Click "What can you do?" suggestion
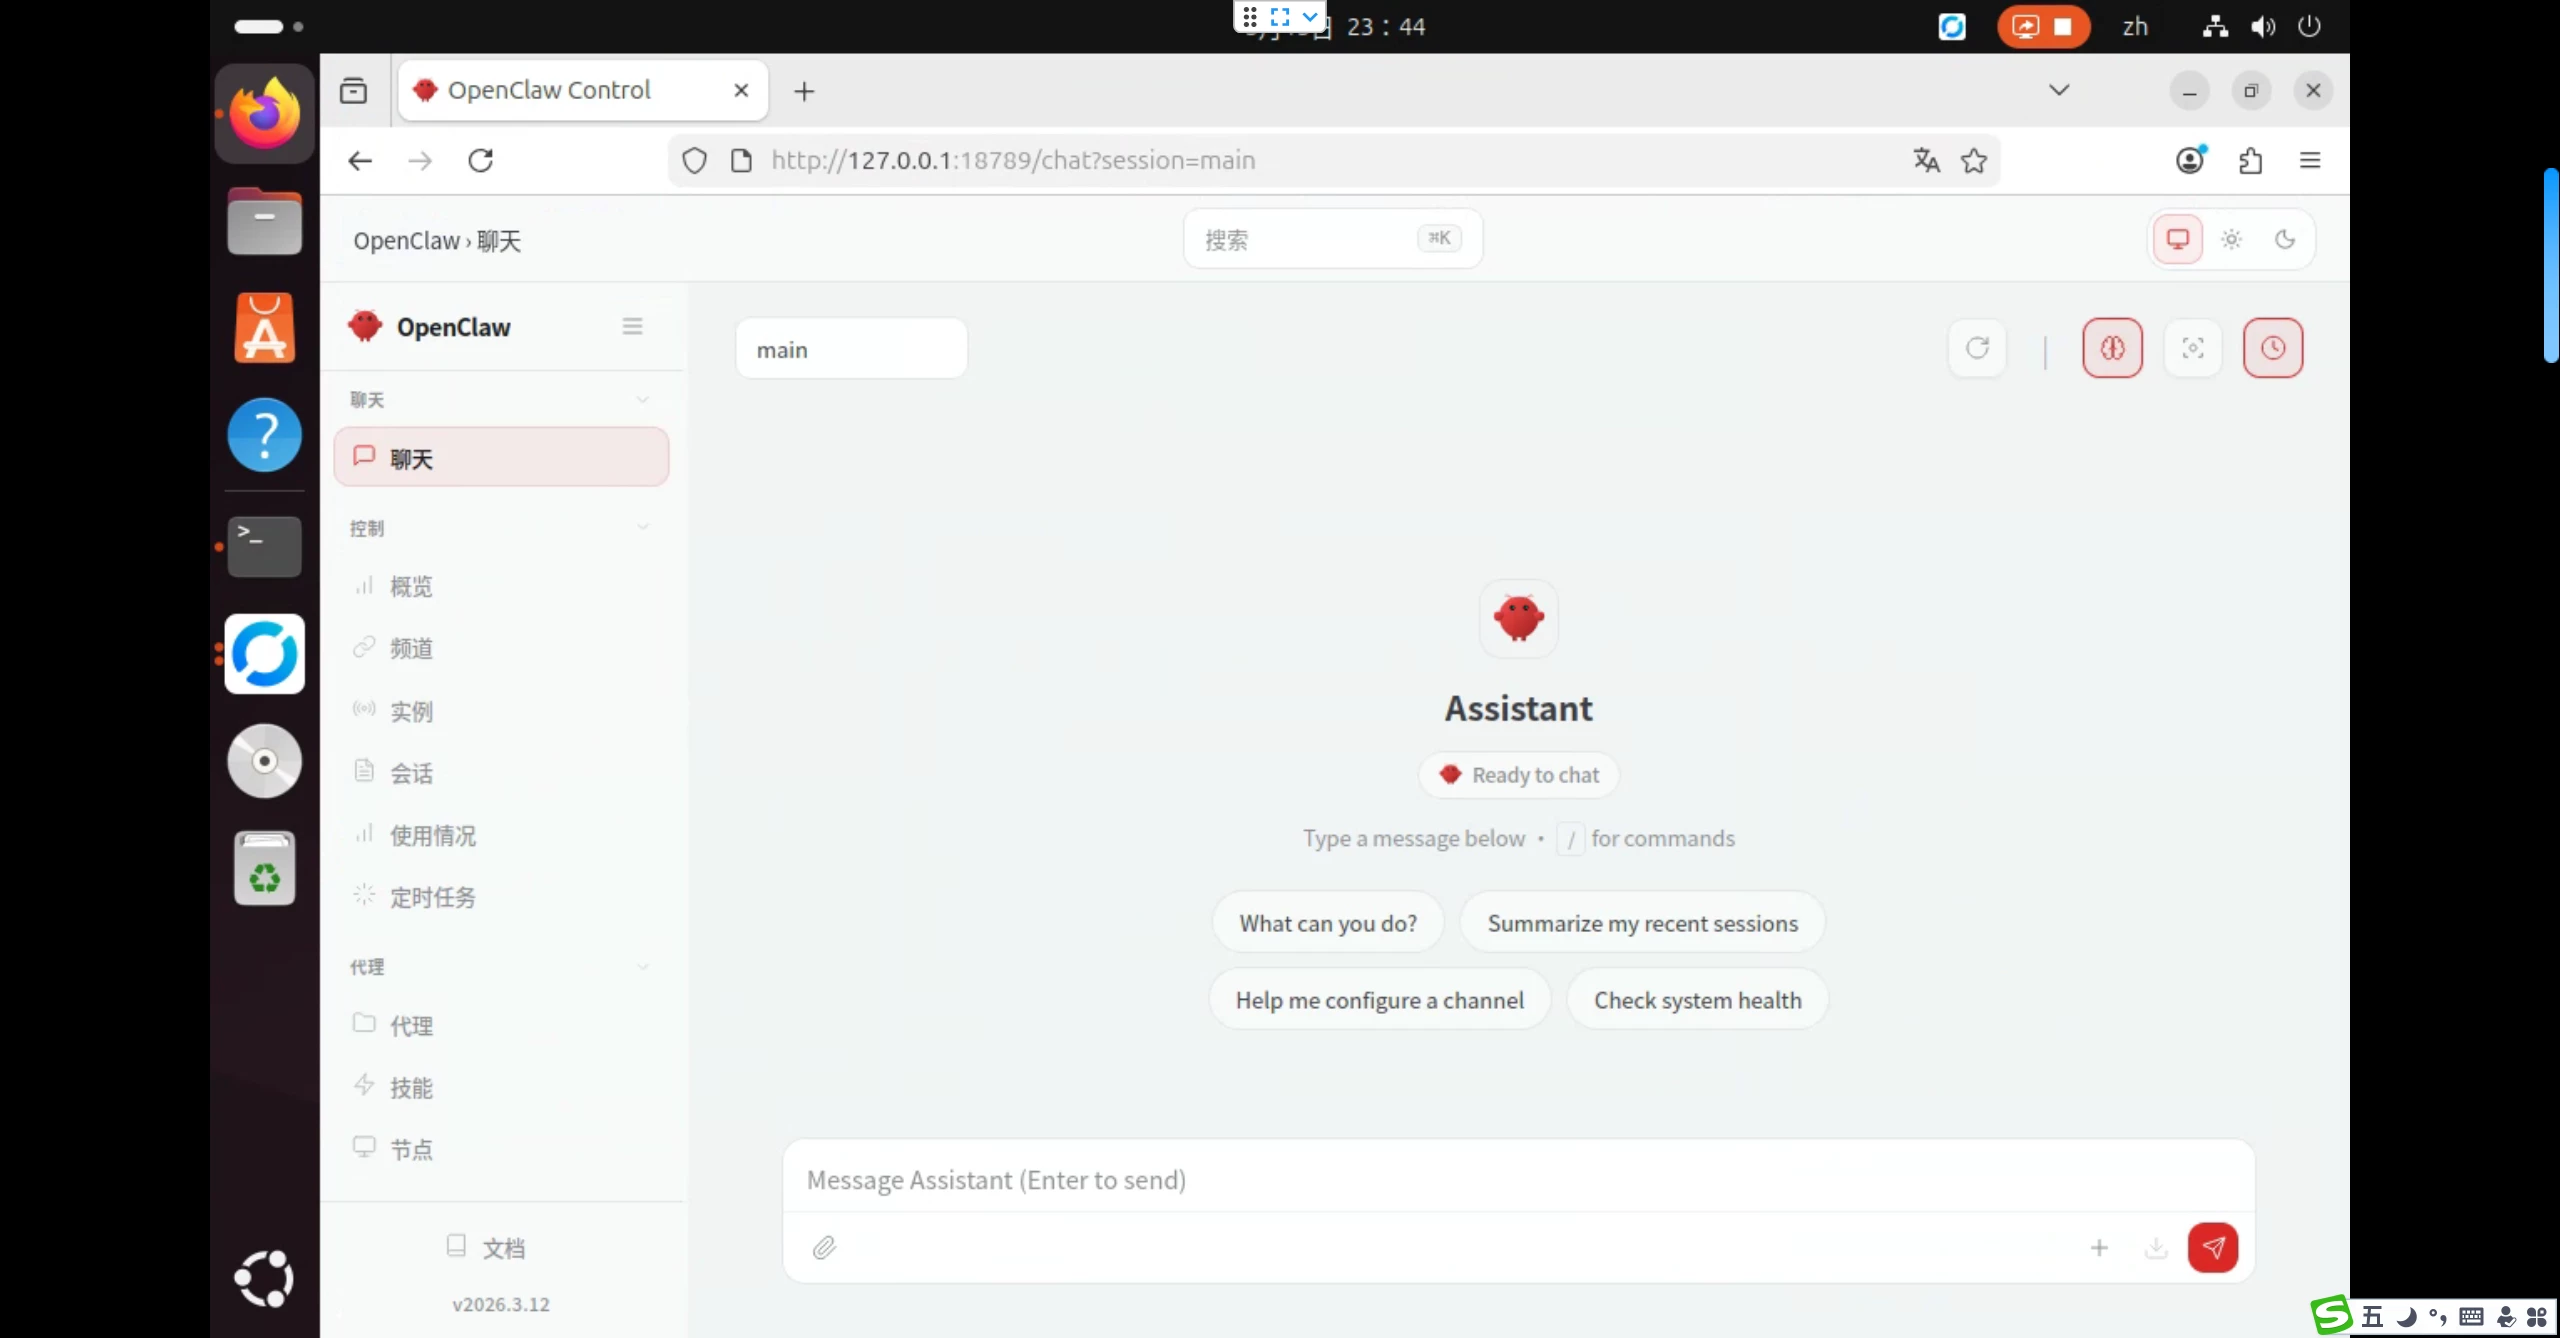Image resolution: width=2560 pixels, height=1338 pixels. pos(1327,923)
